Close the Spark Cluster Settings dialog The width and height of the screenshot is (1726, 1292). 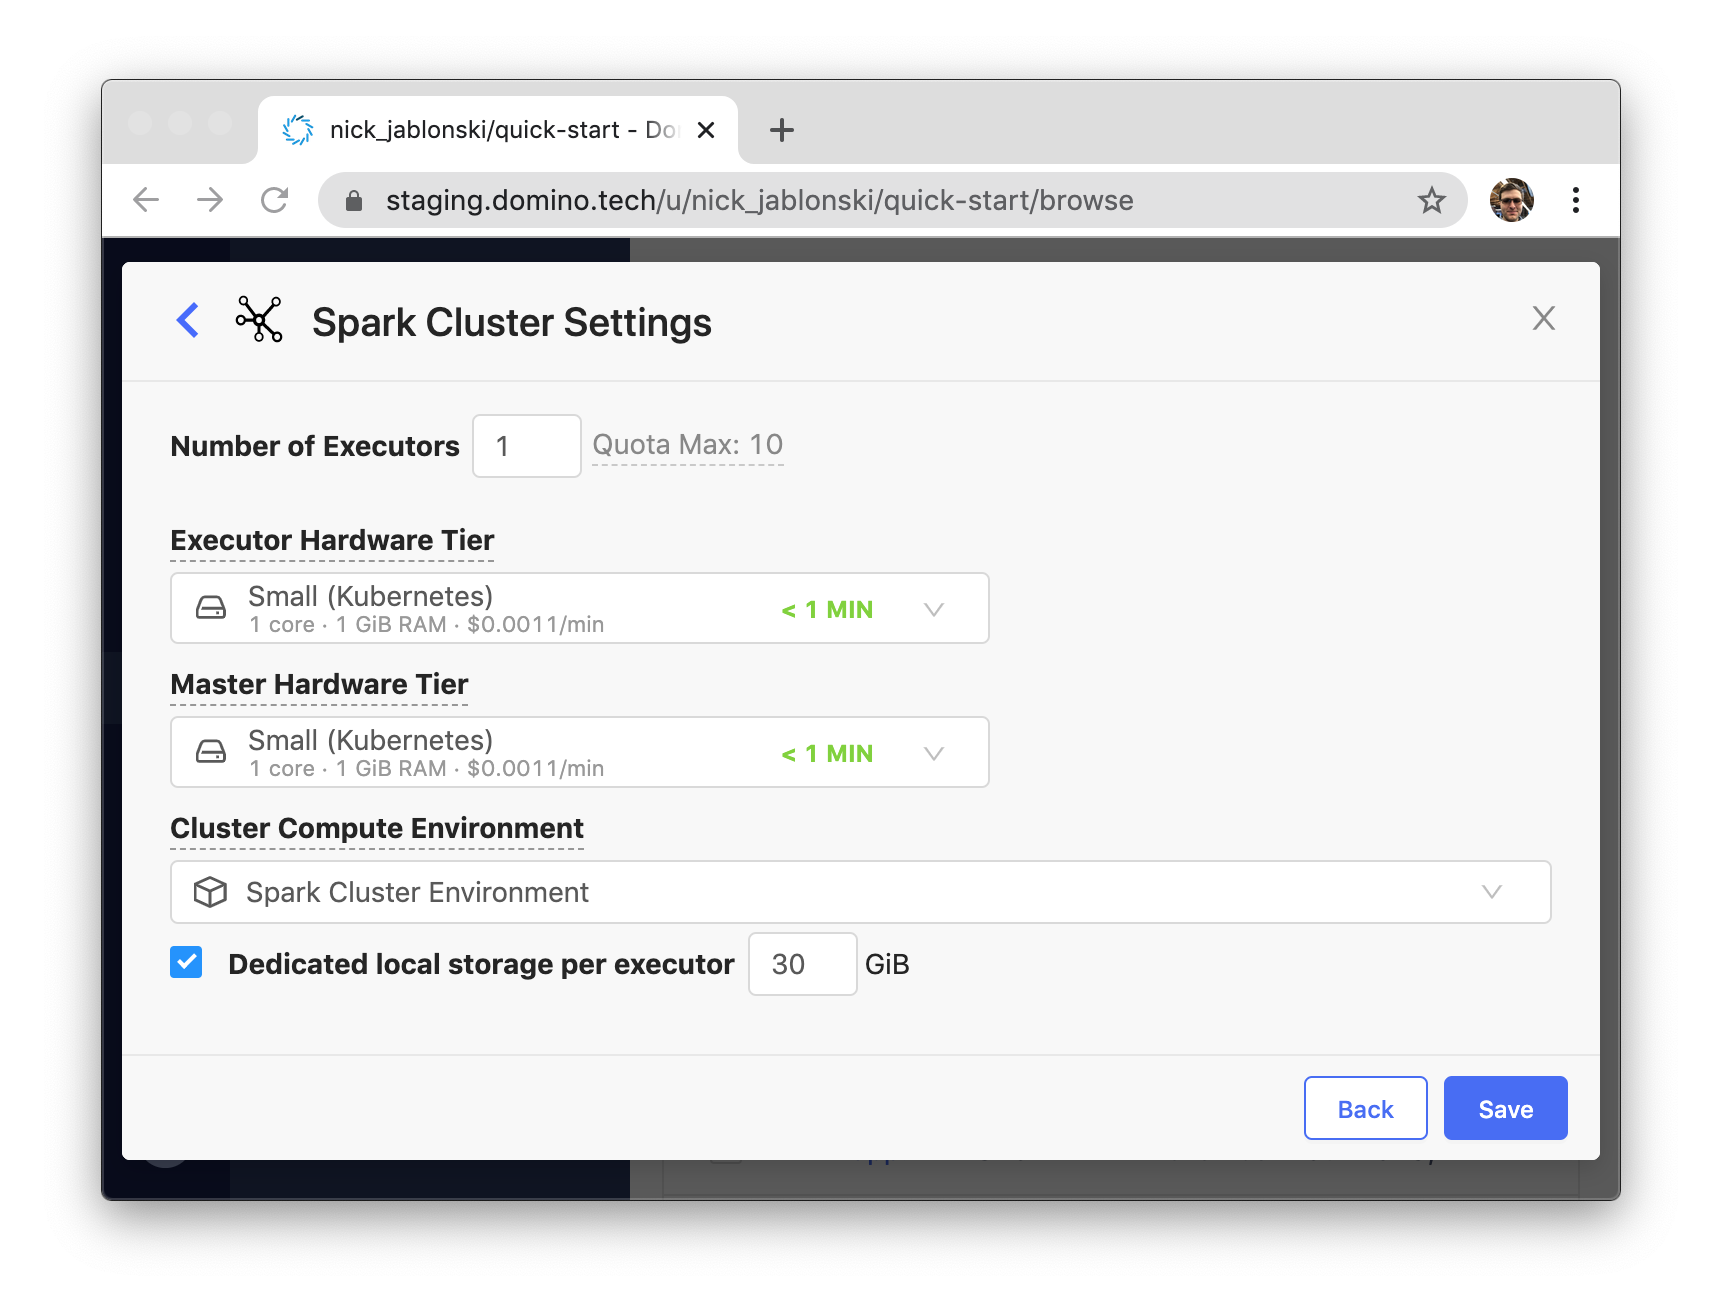[x=1543, y=318]
